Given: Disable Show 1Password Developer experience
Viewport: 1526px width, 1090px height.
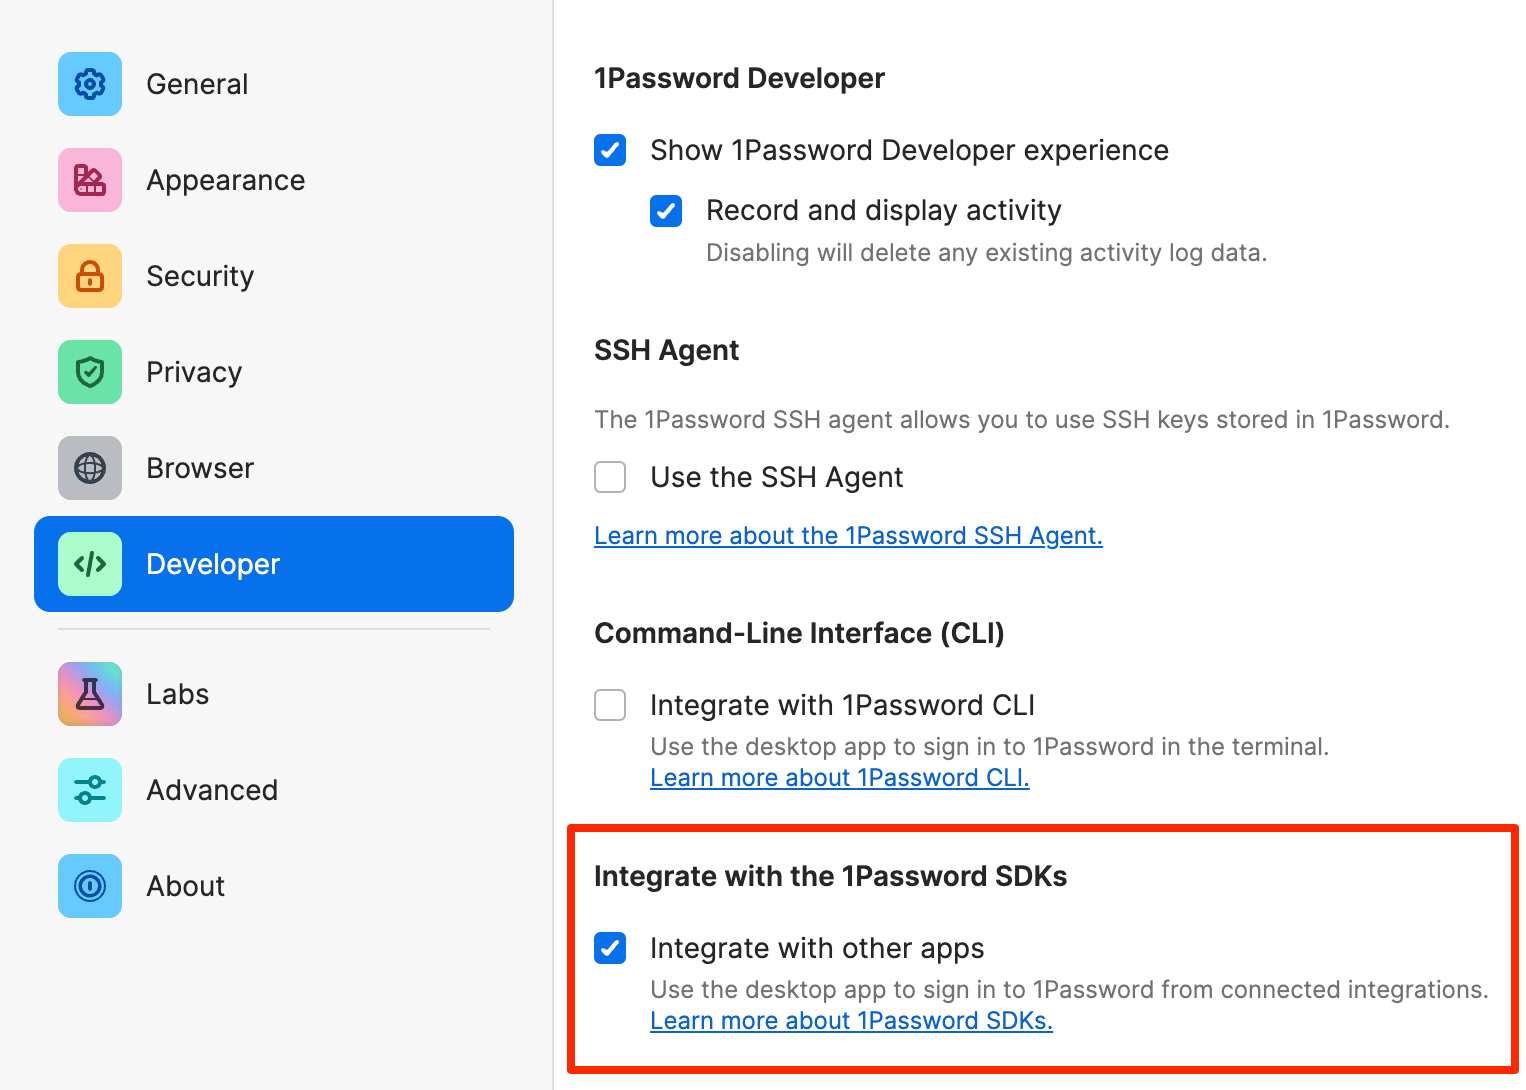Looking at the screenshot, I should [610, 150].
